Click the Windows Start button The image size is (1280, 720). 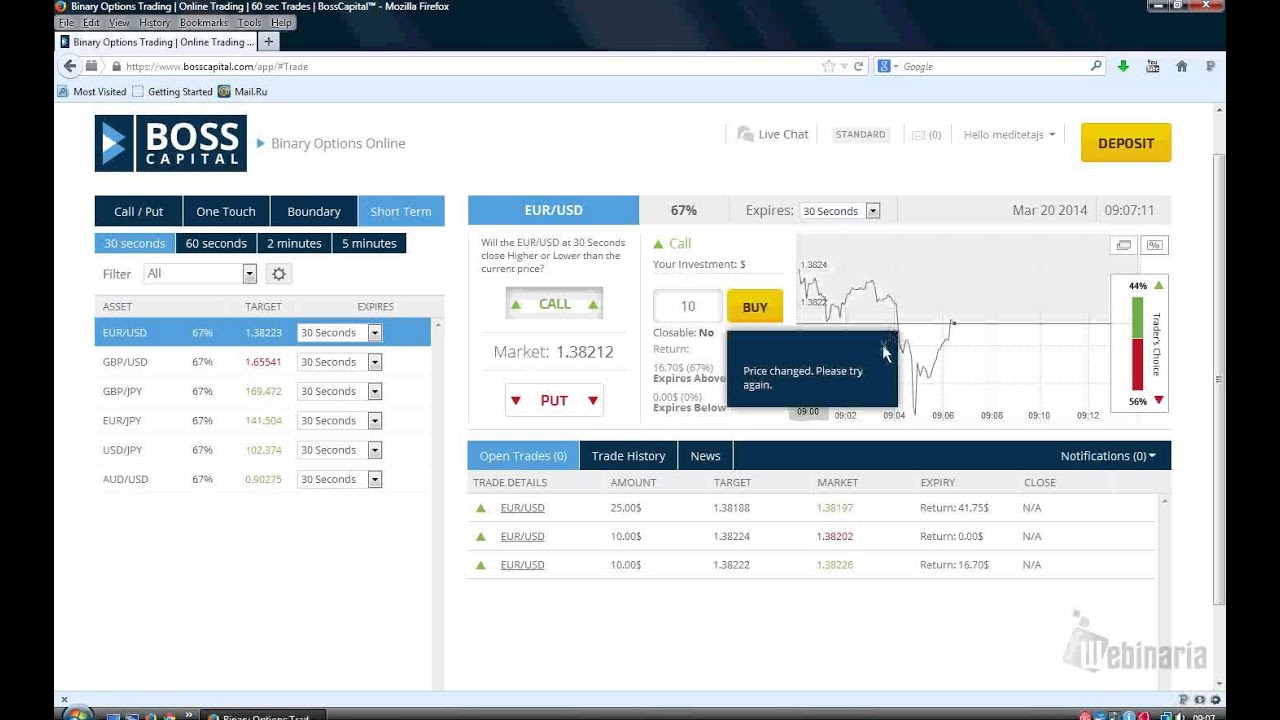pos(78,715)
